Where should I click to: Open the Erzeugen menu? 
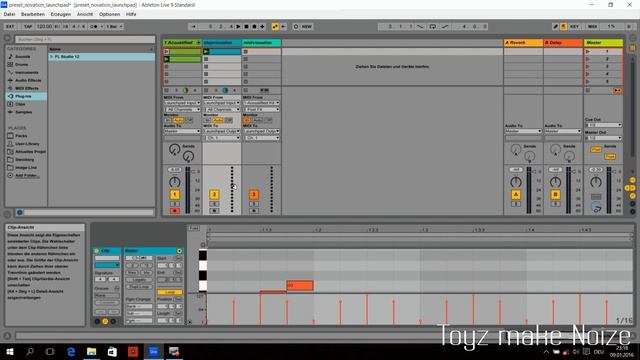tap(60, 14)
